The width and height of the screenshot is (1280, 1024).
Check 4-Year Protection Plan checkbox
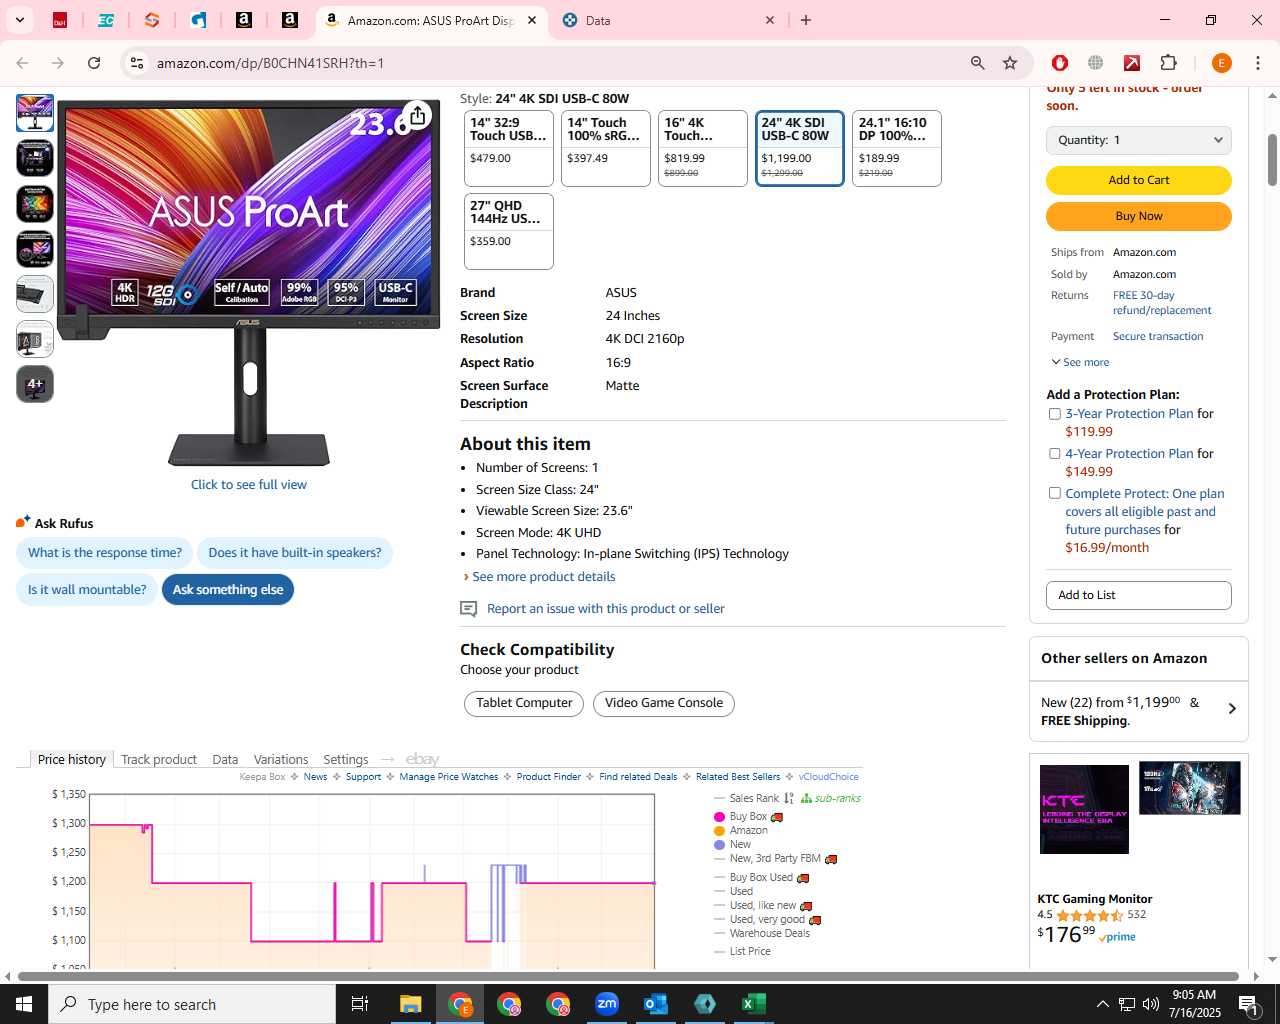click(x=1054, y=454)
